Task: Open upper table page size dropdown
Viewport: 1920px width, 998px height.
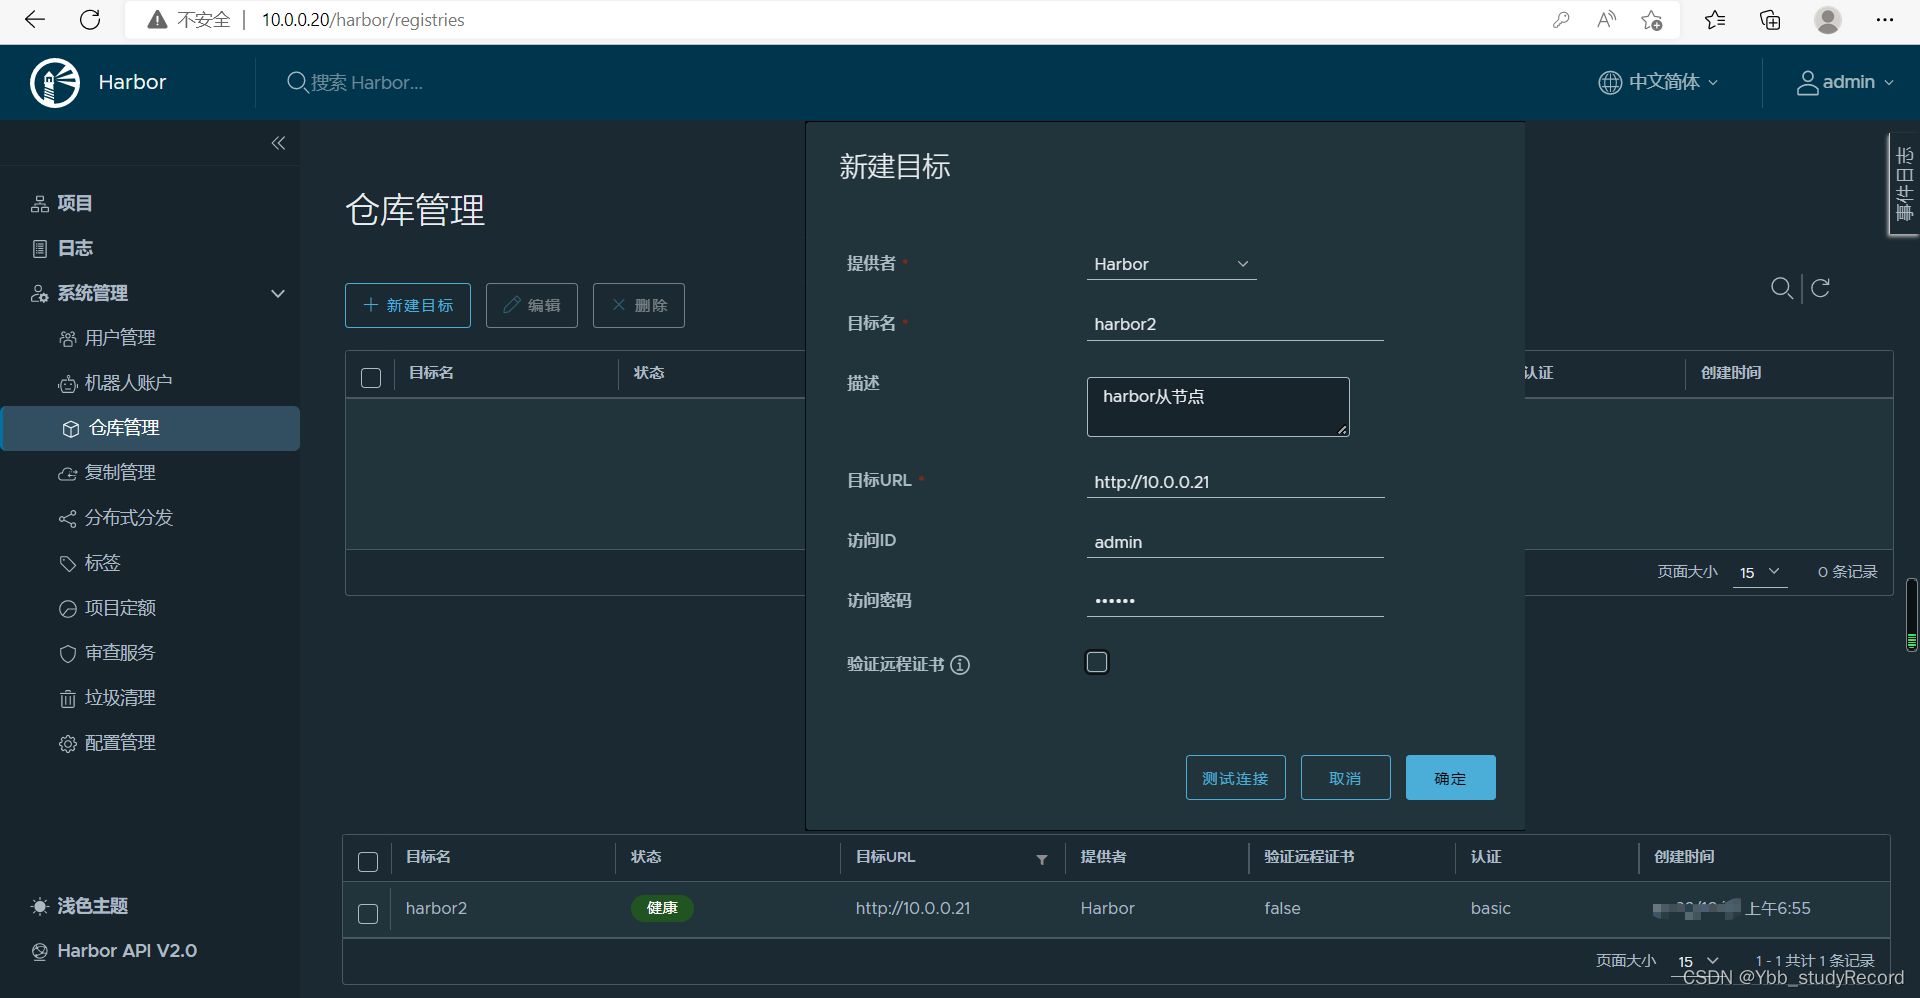Action: coord(1760,572)
